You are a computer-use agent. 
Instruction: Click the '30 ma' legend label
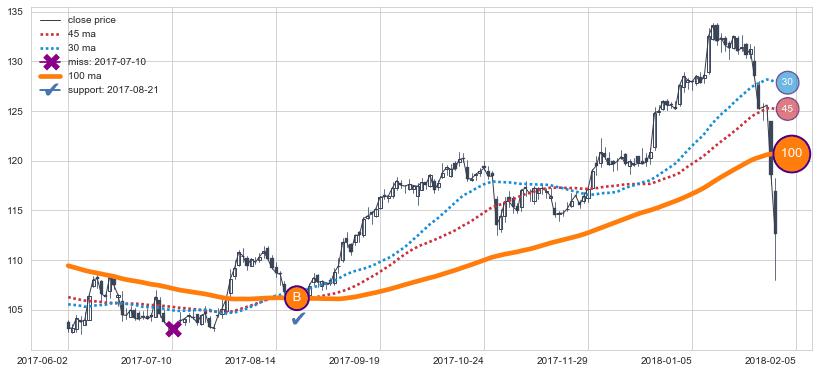coord(81,48)
